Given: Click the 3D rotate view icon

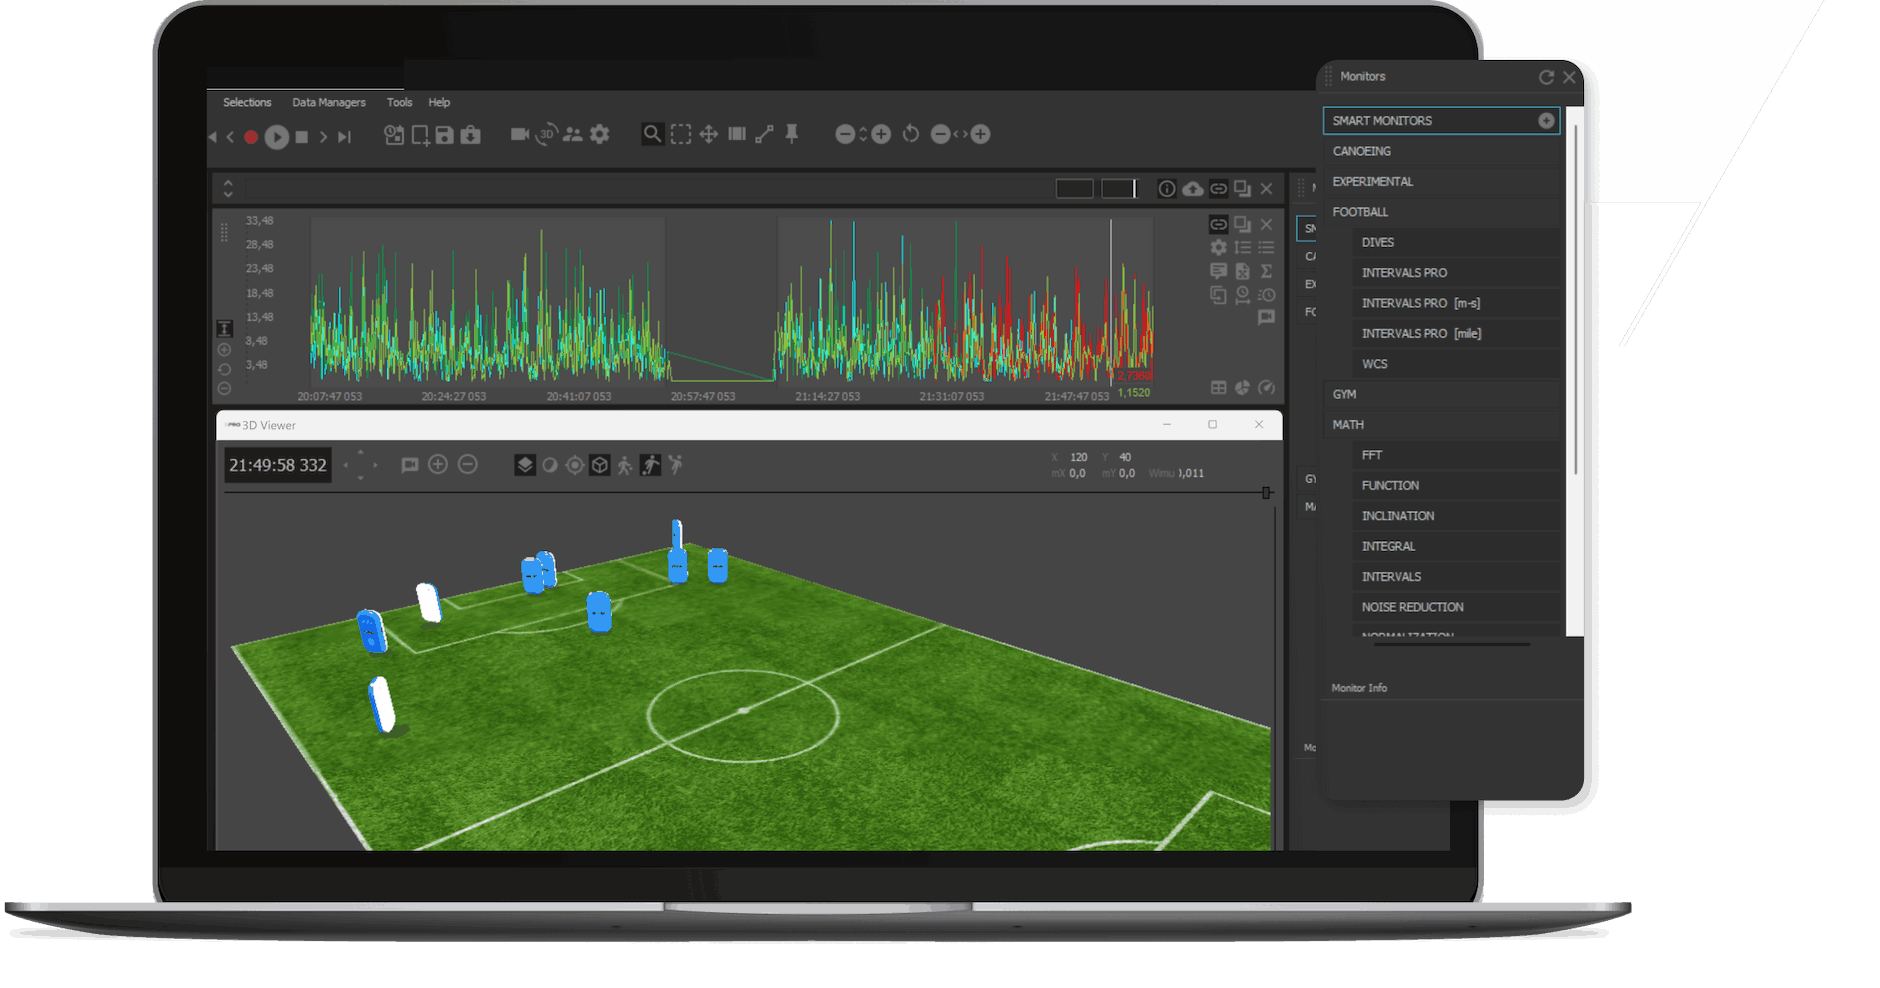Looking at the screenshot, I should pos(546,134).
